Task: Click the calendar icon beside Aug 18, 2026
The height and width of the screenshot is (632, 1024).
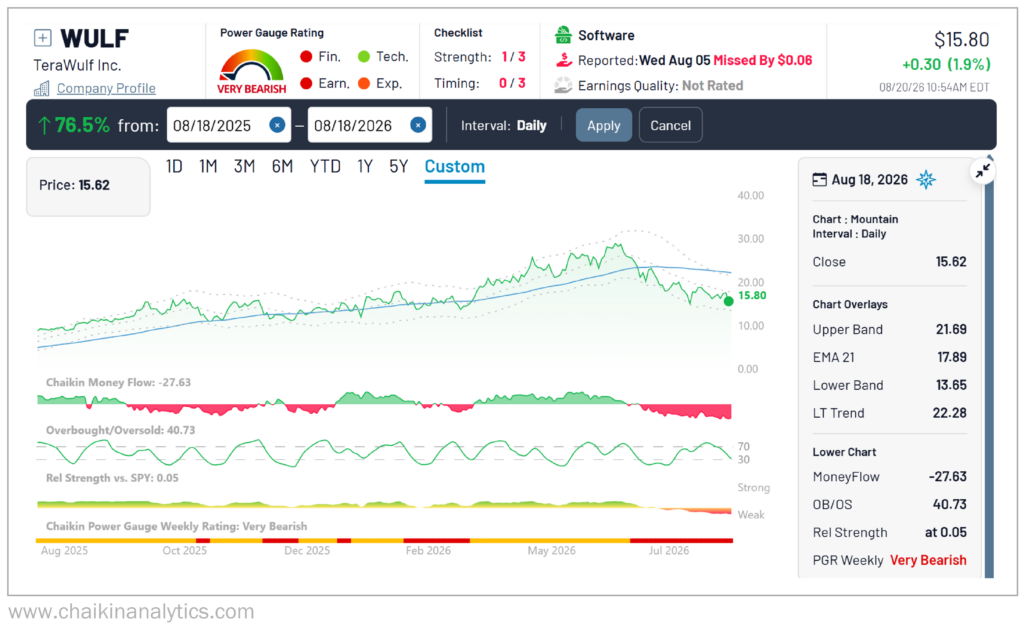Action: pos(819,180)
